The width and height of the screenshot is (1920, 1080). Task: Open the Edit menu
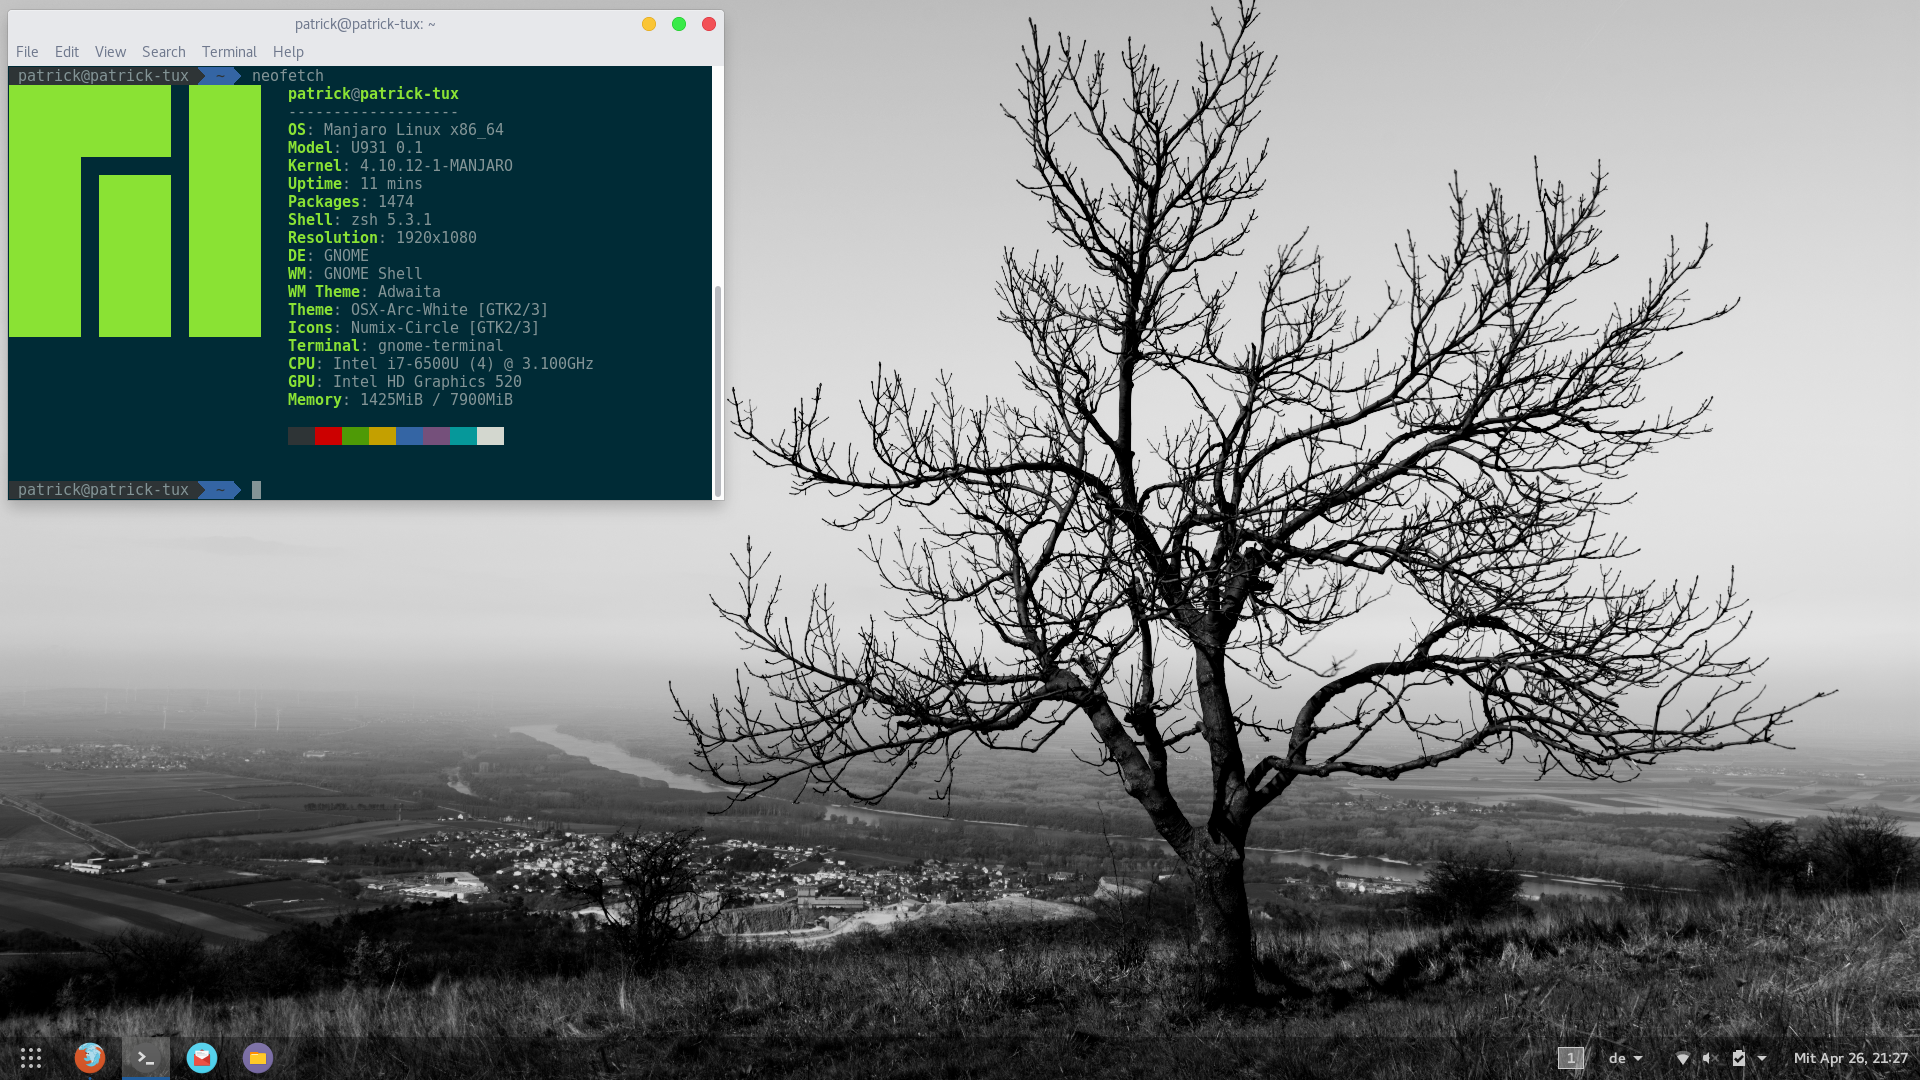pos(67,52)
